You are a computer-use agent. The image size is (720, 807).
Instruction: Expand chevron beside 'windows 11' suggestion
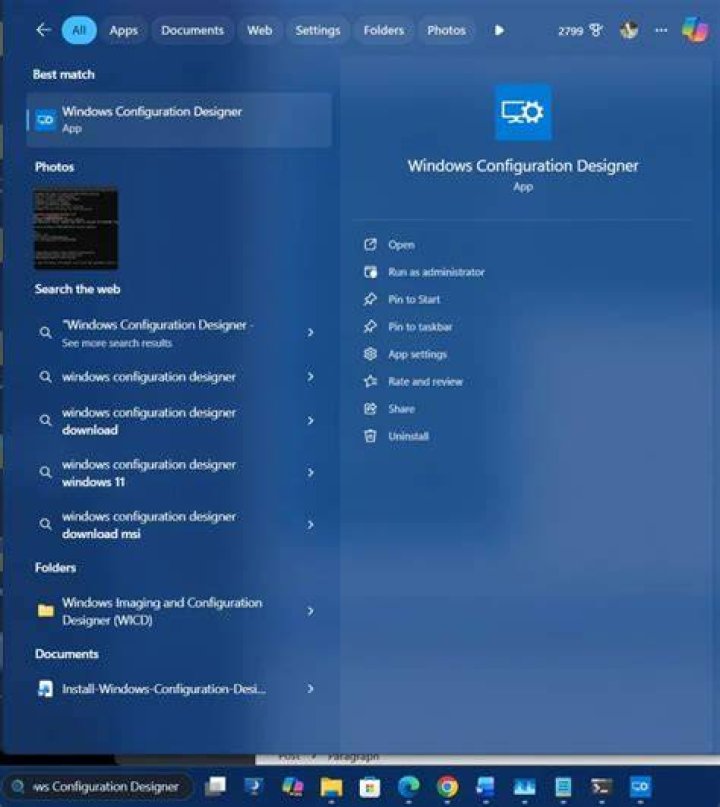coord(310,472)
